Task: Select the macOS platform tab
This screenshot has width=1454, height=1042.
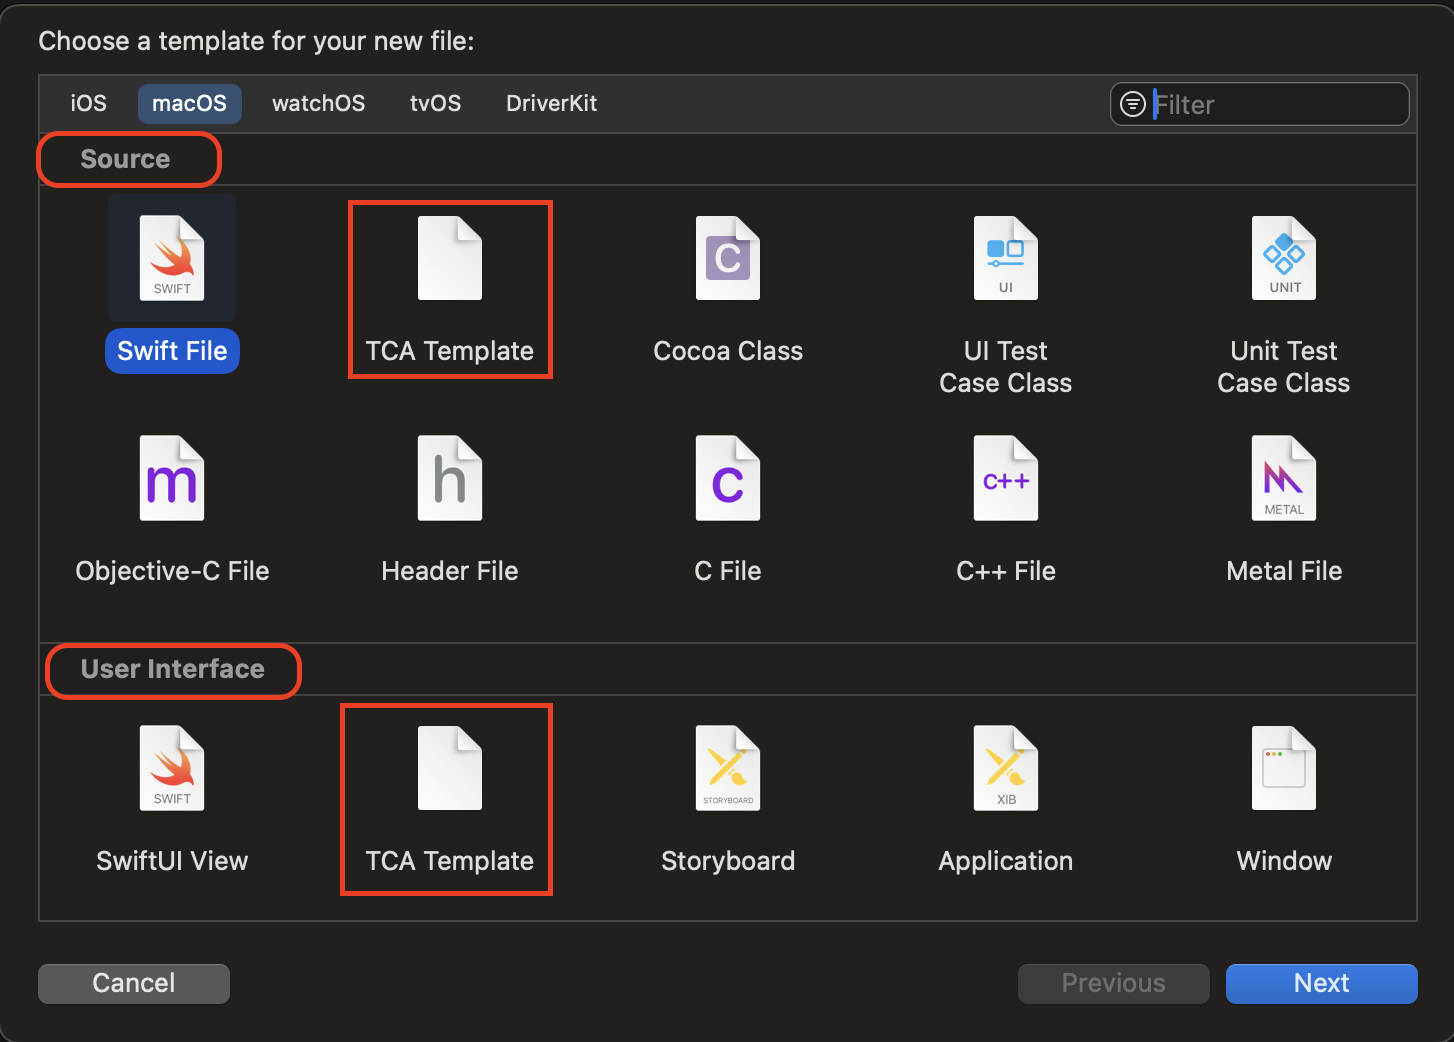Action: [189, 103]
